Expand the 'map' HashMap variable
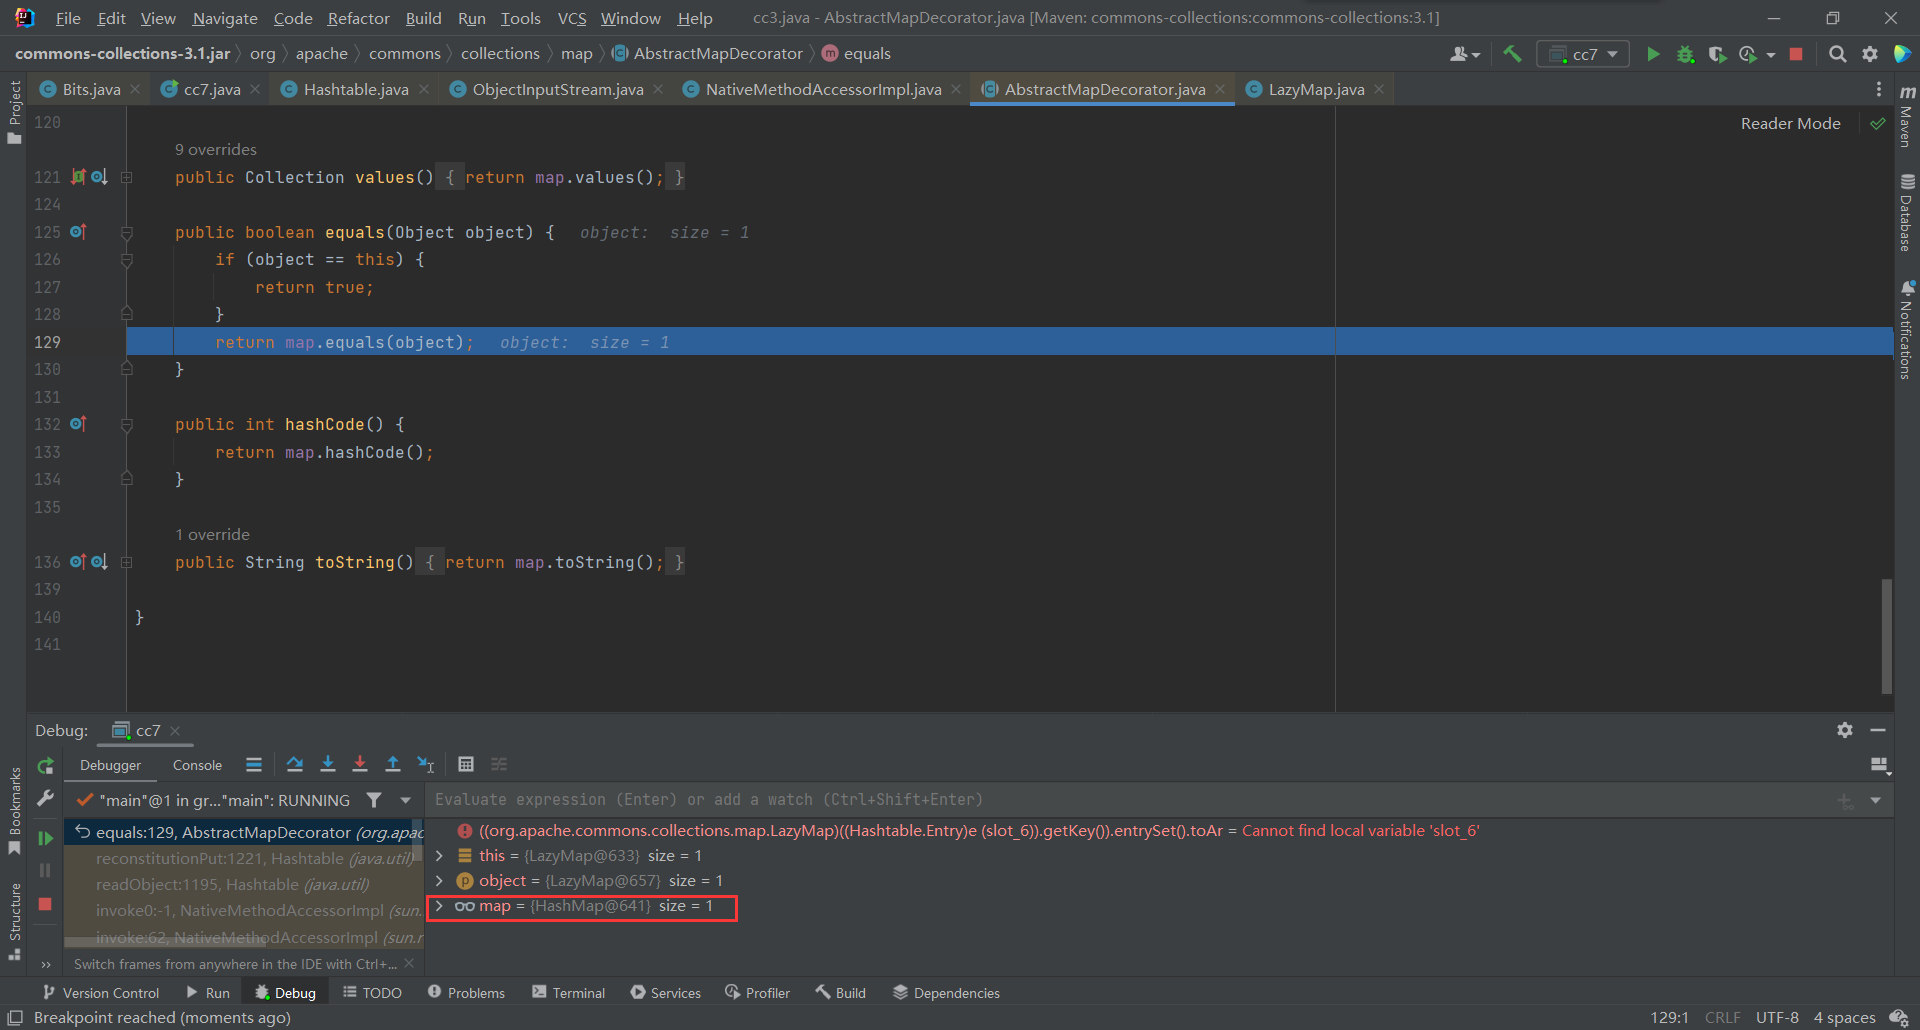The width and height of the screenshot is (1920, 1030). [x=439, y=906]
